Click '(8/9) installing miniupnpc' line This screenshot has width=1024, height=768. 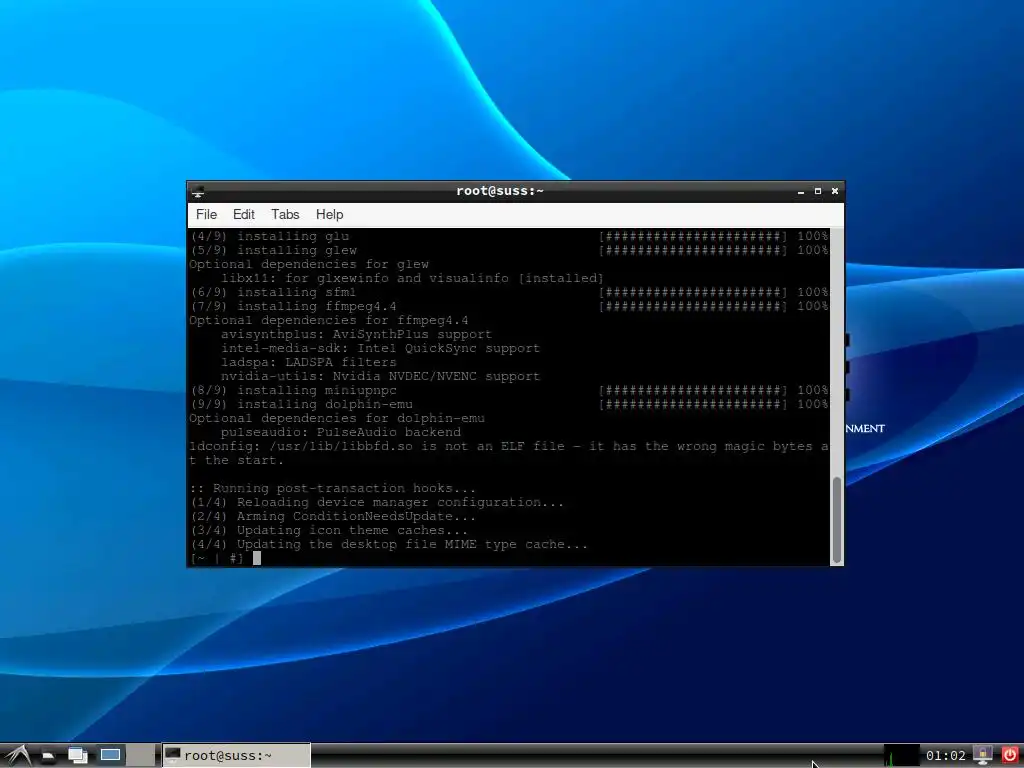(293, 391)
